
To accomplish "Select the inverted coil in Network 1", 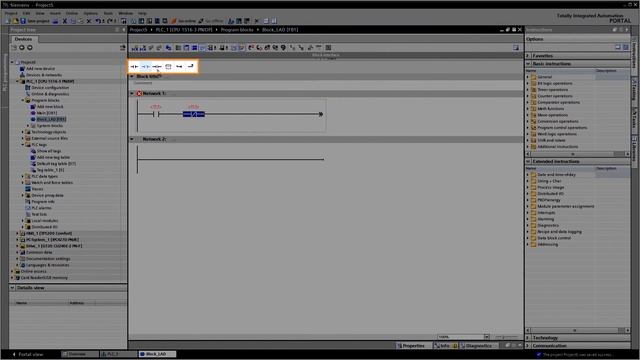I will coord(194,114).
